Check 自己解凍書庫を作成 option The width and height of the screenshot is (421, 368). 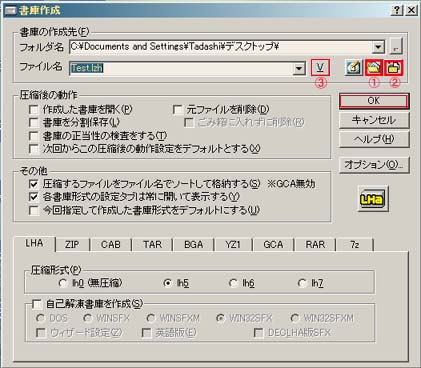[x=37, y=304]
